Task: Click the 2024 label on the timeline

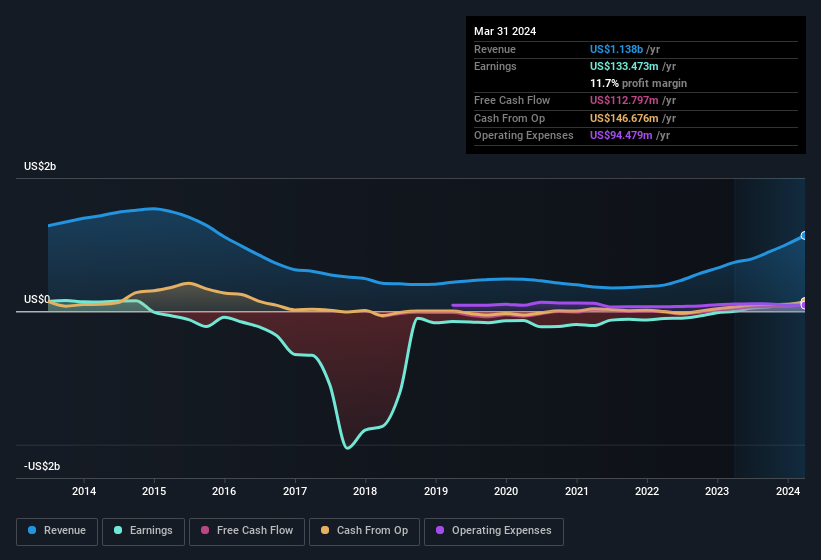Action: (x=787, y=491)
